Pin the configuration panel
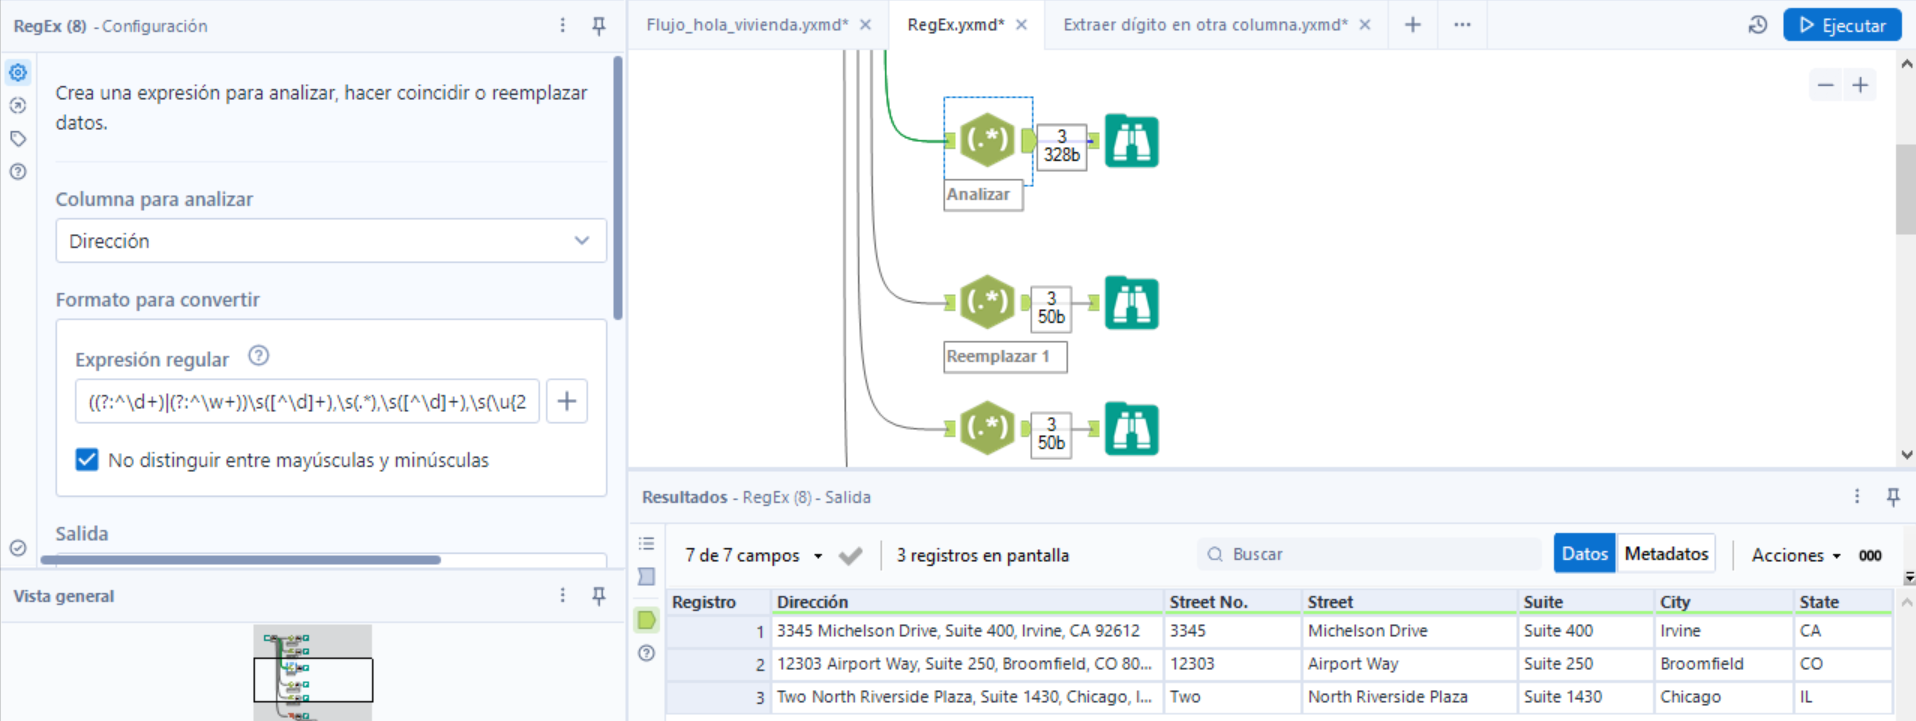This screenshot has height=721, width=1916. (599, 25)
